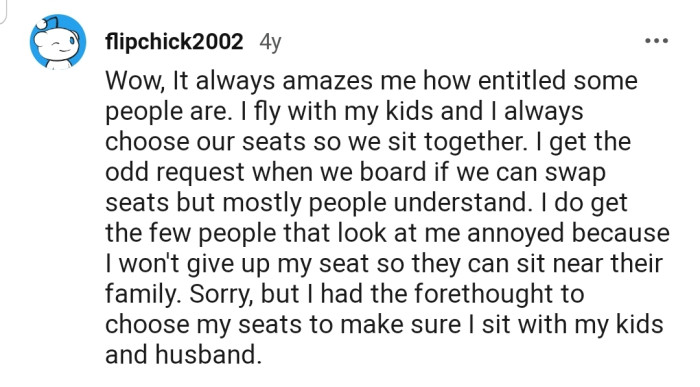Click the line 'people are. I fly with my kids'
The height and width of the screenshot is (387, 700).
(x=344, y=111)
